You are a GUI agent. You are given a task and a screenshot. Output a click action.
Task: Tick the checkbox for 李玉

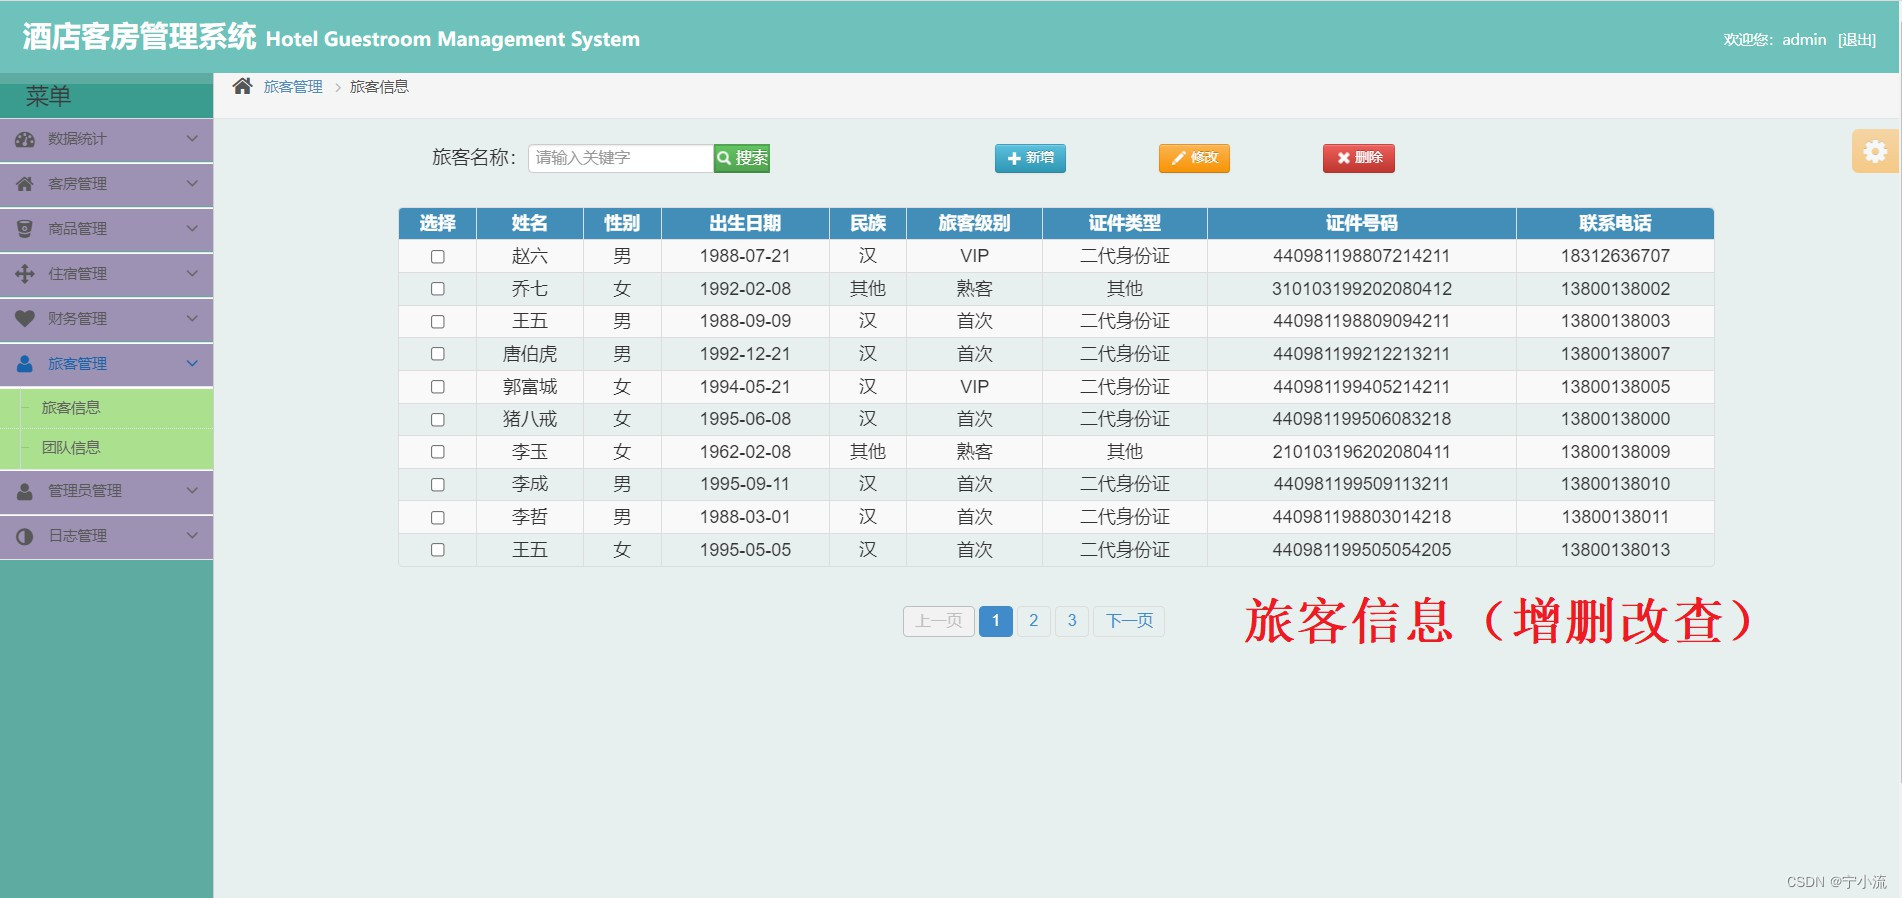point(437,452)
